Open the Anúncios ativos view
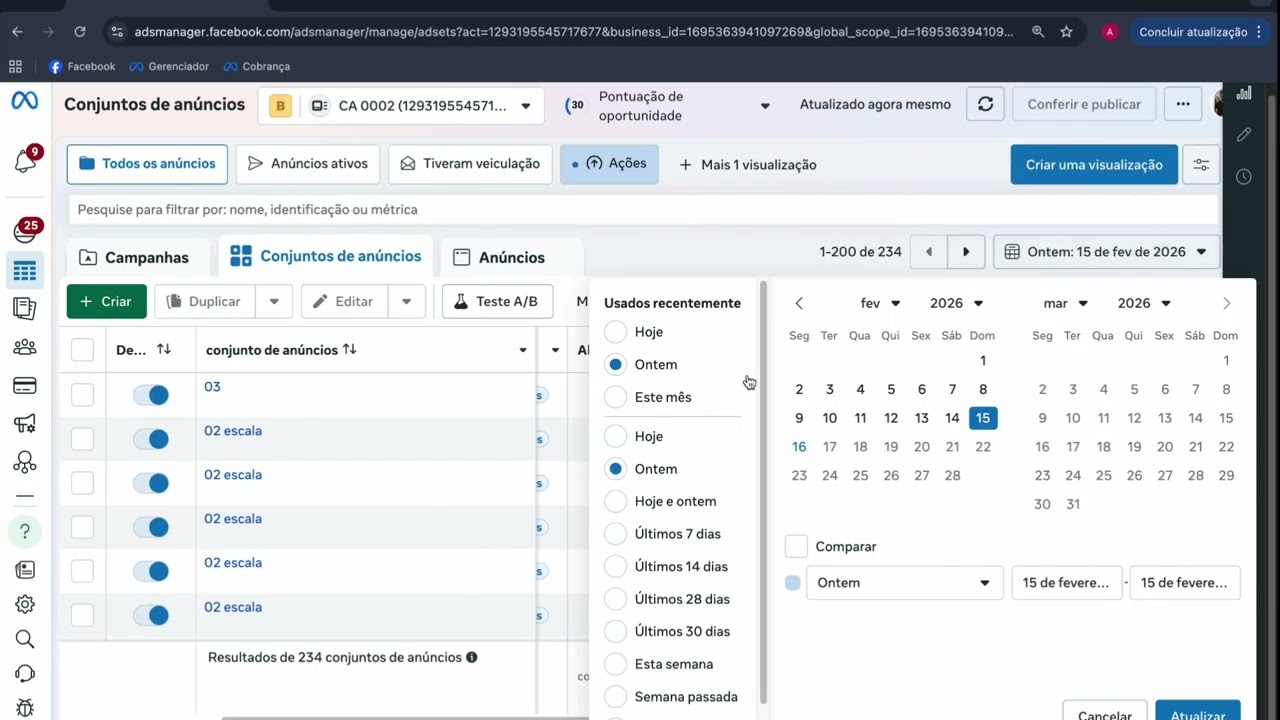Viewport: 1280px width, 720px height. tap(308, 164)
